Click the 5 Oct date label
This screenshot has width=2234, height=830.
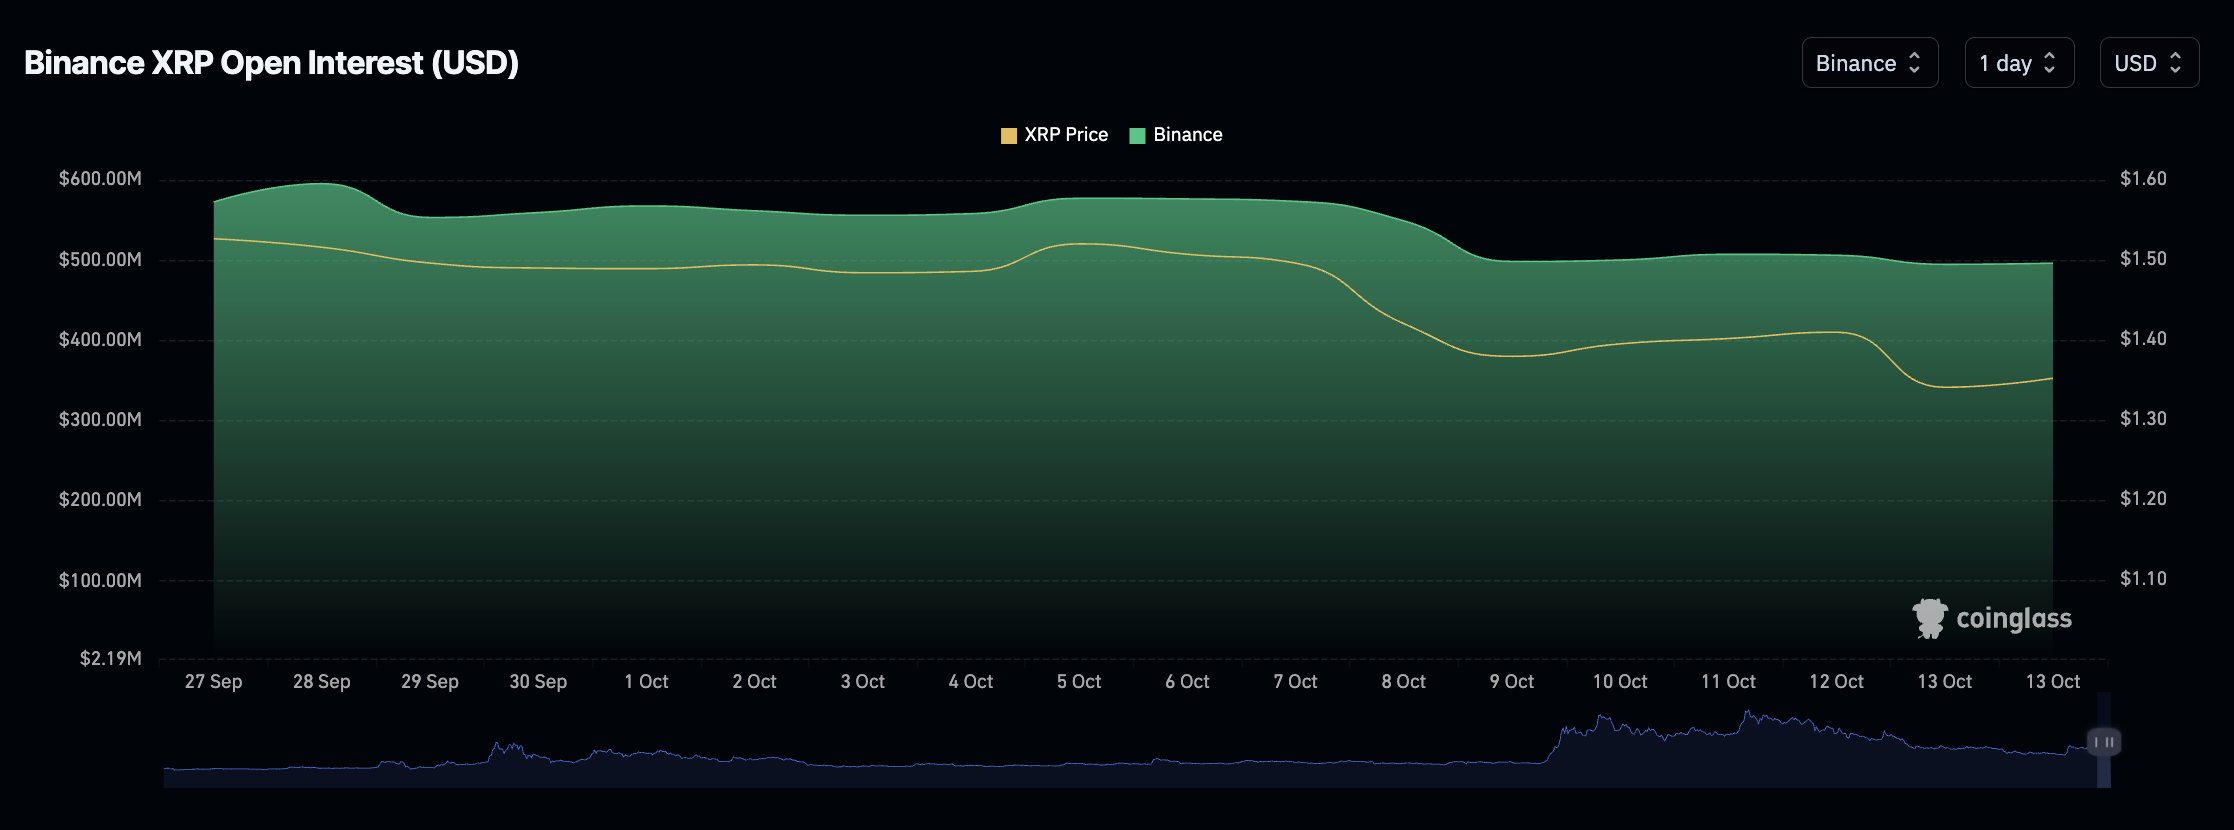pos(1079,682)
